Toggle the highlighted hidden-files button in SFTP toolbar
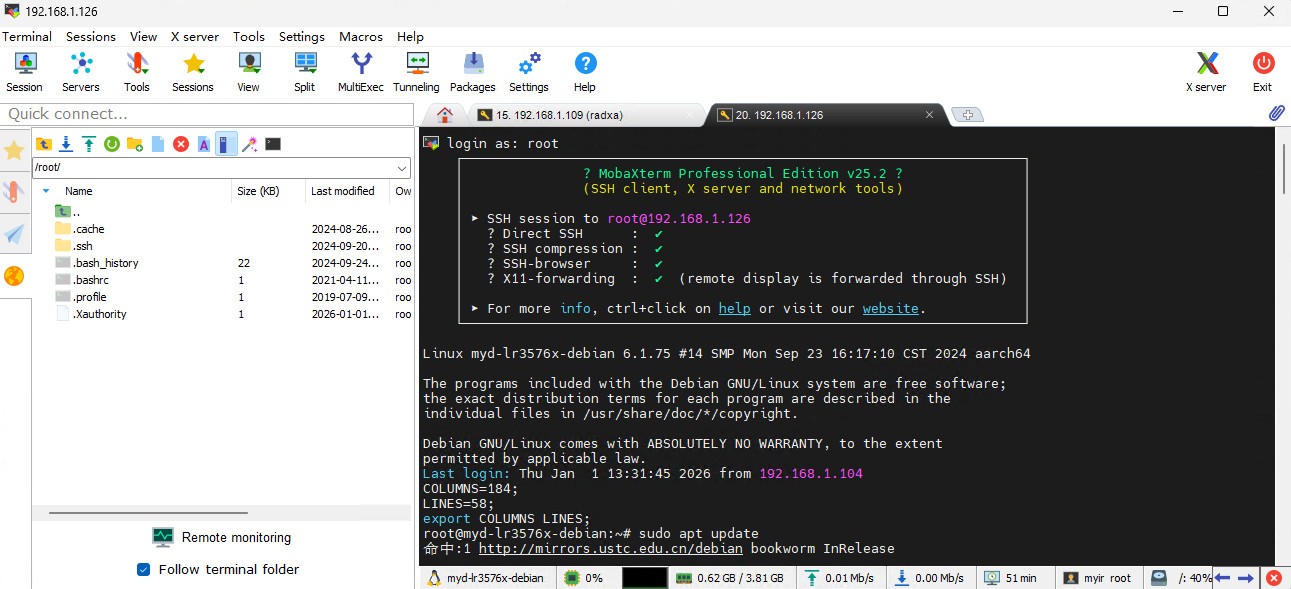 (226, 144)
